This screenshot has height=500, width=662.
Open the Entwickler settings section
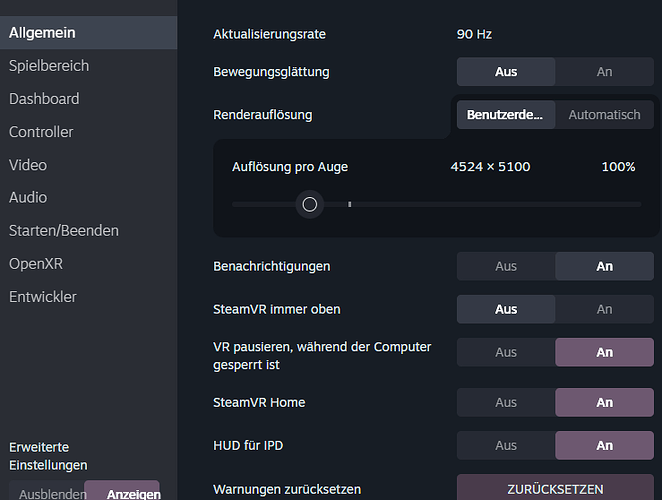[88, 297]
